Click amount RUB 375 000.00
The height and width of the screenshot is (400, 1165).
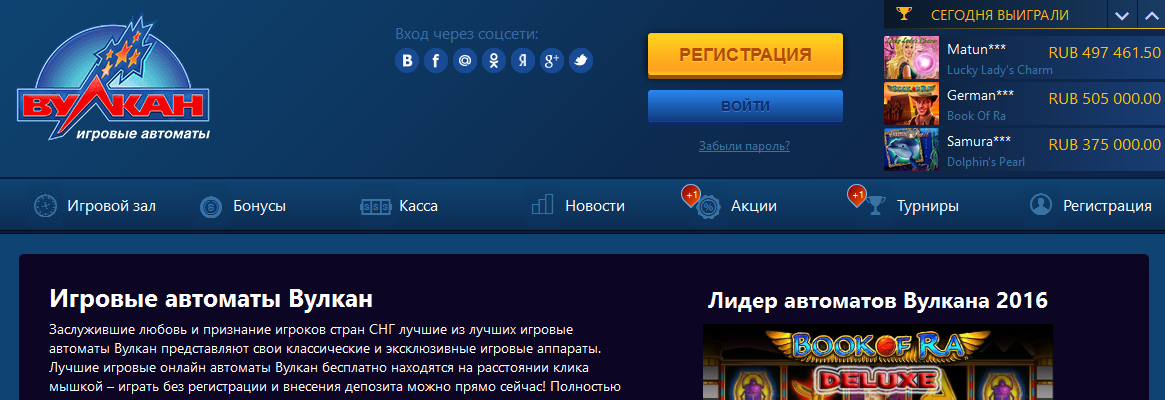1104,143
